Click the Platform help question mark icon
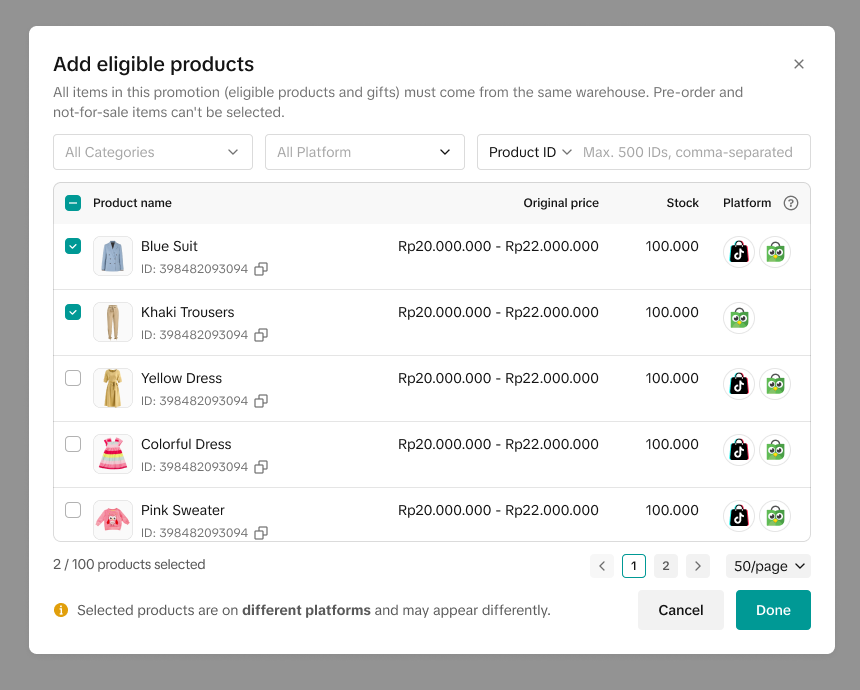This screenshot has width=860, height=690. click(791, 203)
